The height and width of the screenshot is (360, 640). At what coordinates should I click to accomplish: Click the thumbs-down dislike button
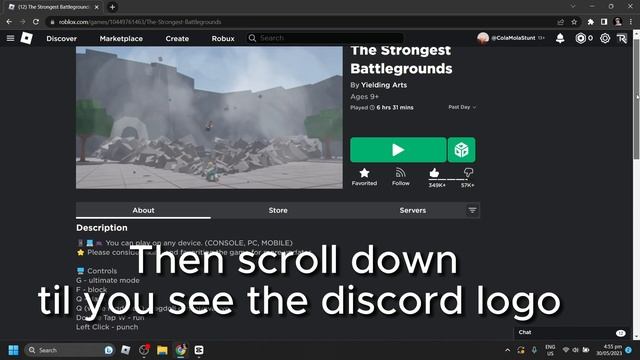[x=468, y=173]
